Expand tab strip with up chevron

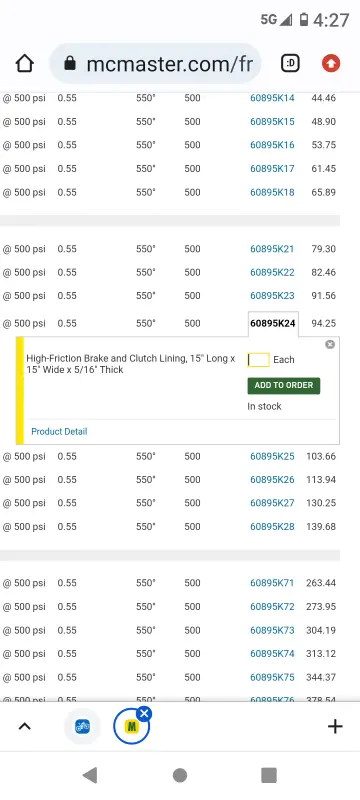click(x=24, y=727)
